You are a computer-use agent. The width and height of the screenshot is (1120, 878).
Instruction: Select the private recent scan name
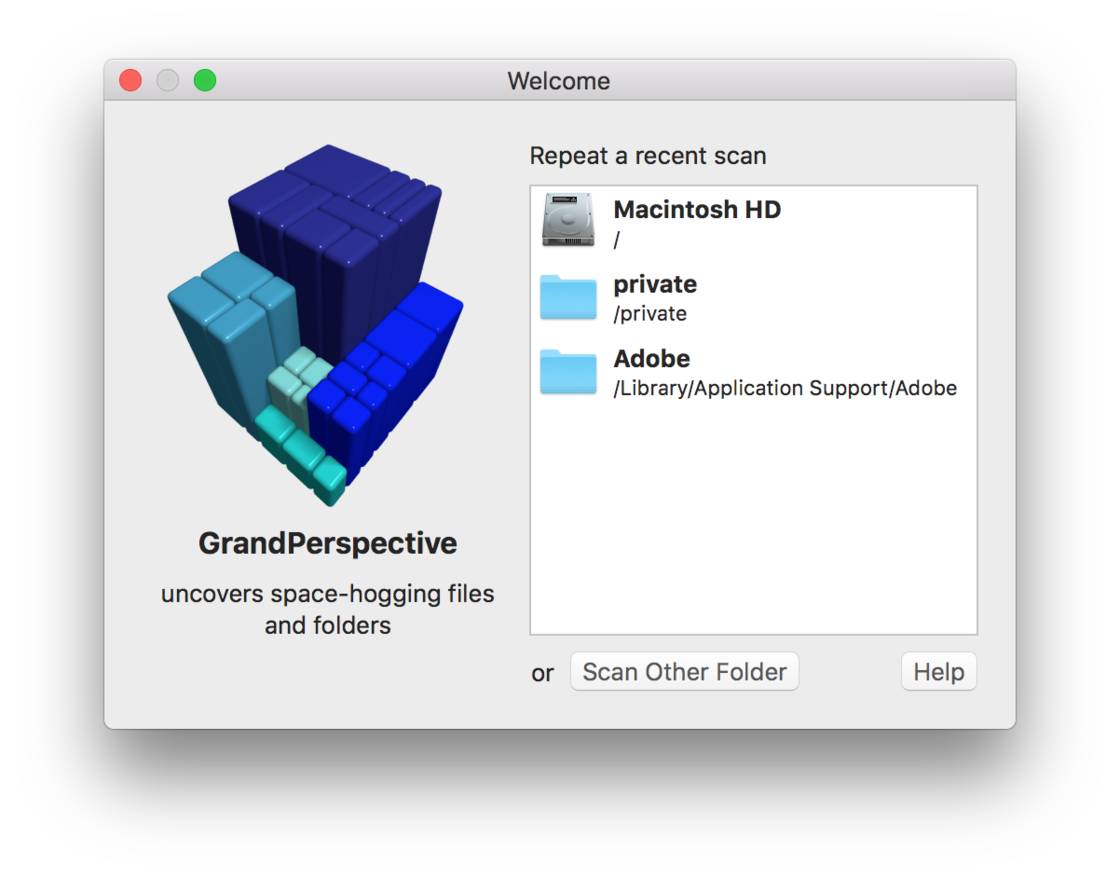click(655, 284)
